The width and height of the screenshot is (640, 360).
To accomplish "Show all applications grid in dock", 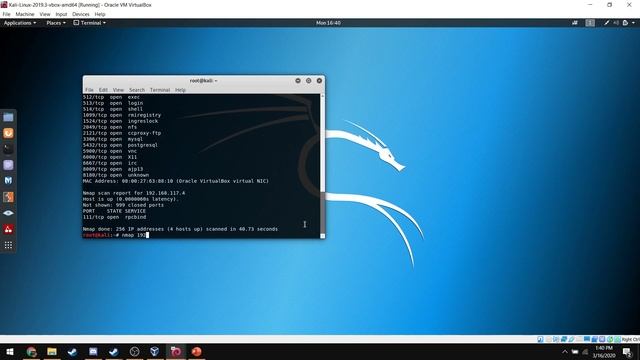I will 8,245.
